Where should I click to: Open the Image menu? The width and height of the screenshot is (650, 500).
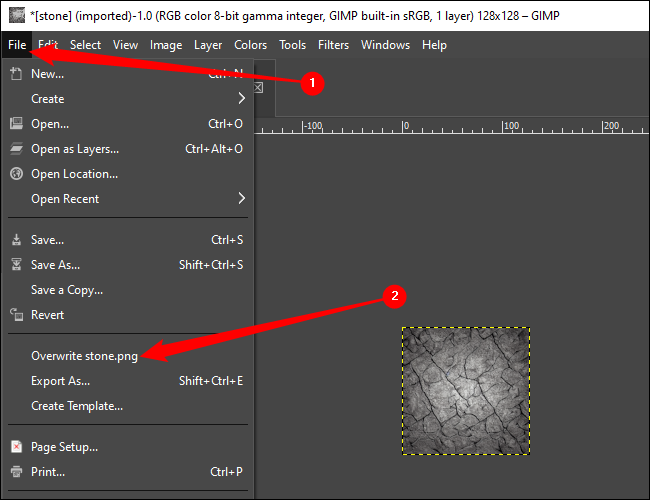[166, 45]
